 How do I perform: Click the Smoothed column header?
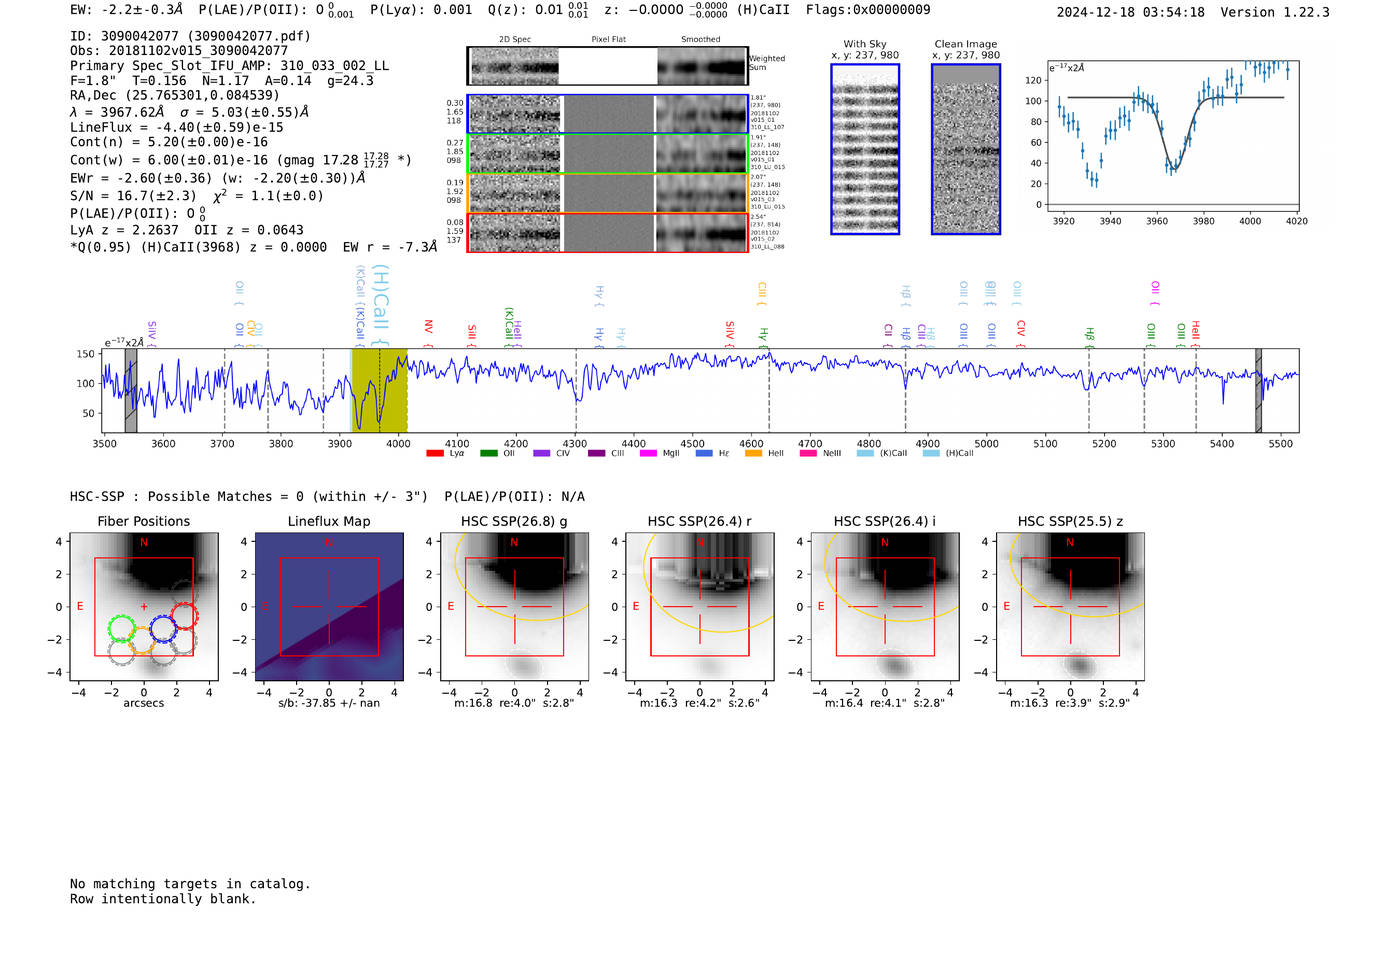701,40
